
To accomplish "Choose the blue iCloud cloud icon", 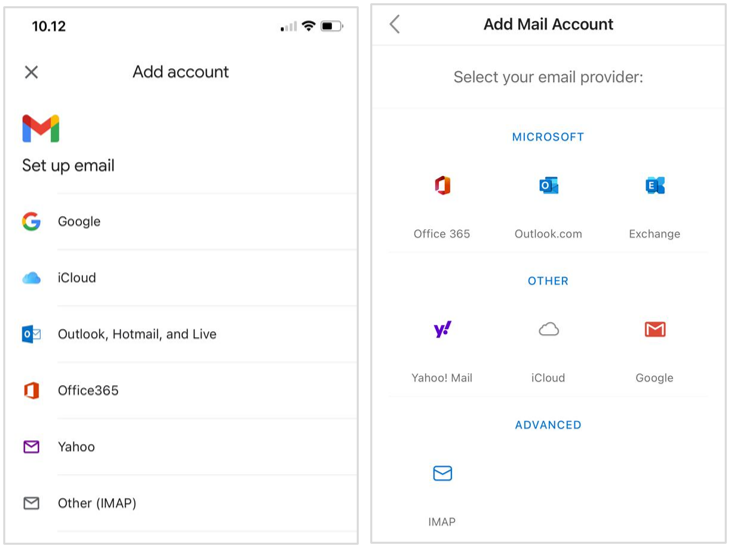I will [x=31, y=278].
